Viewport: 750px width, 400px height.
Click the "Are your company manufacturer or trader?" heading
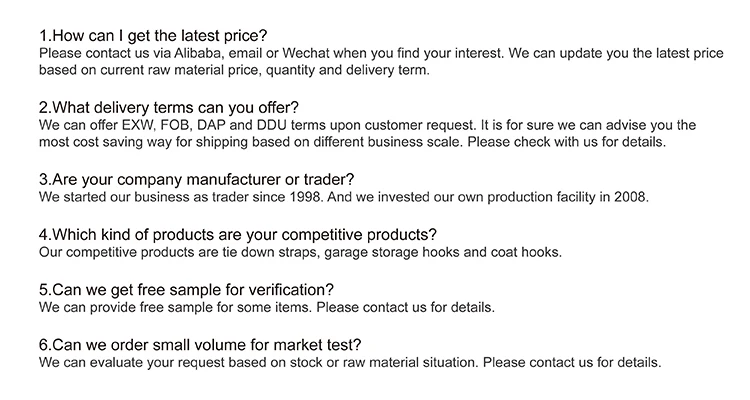point(190,180)
